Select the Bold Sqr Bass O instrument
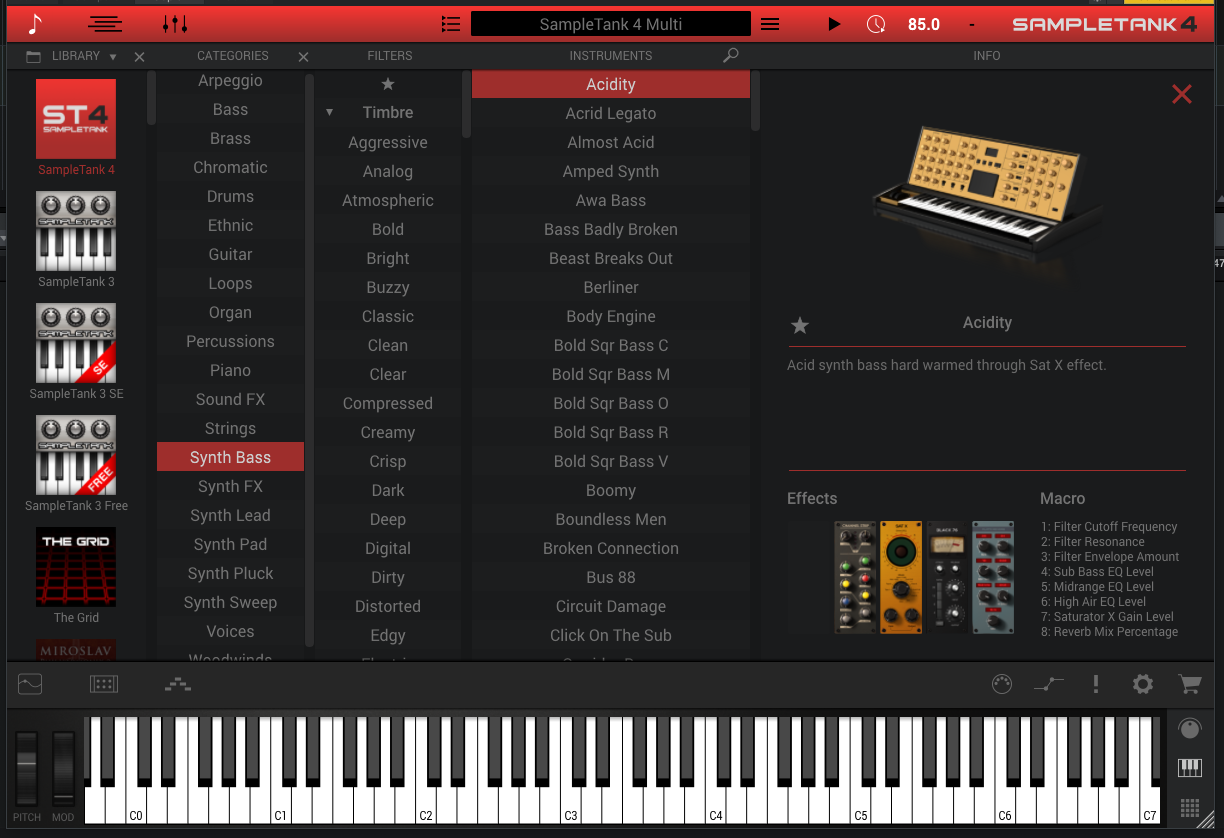Image resolution: width=1224 pixels, height=838 pixels. (611, 403)
